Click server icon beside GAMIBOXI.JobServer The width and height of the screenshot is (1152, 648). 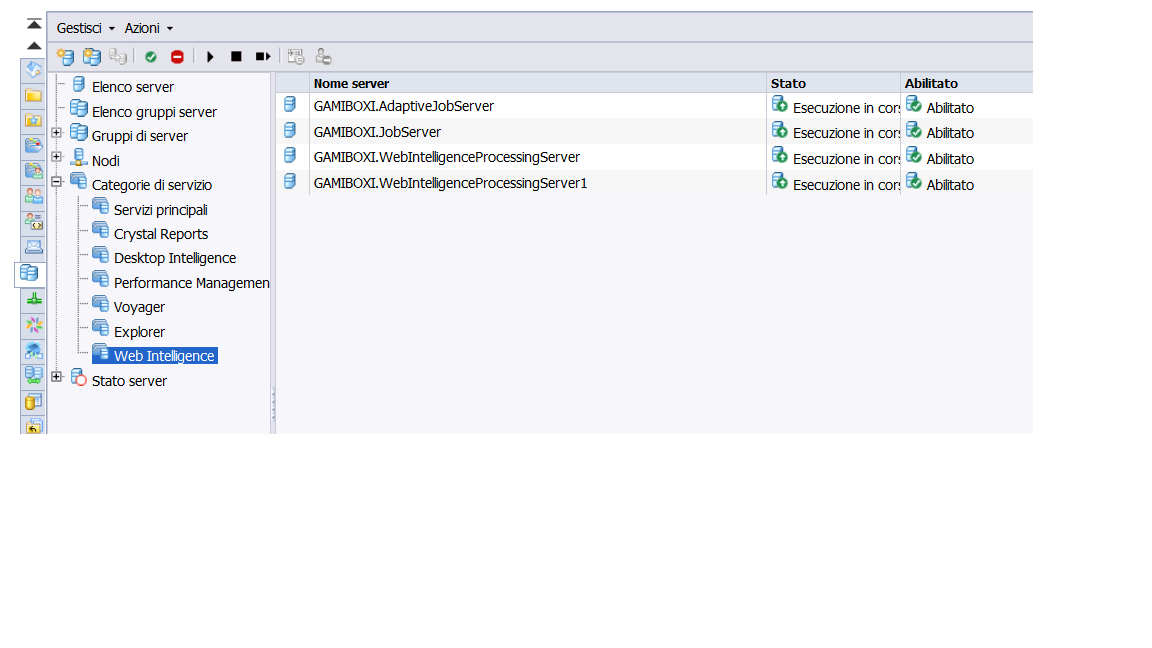290,130
